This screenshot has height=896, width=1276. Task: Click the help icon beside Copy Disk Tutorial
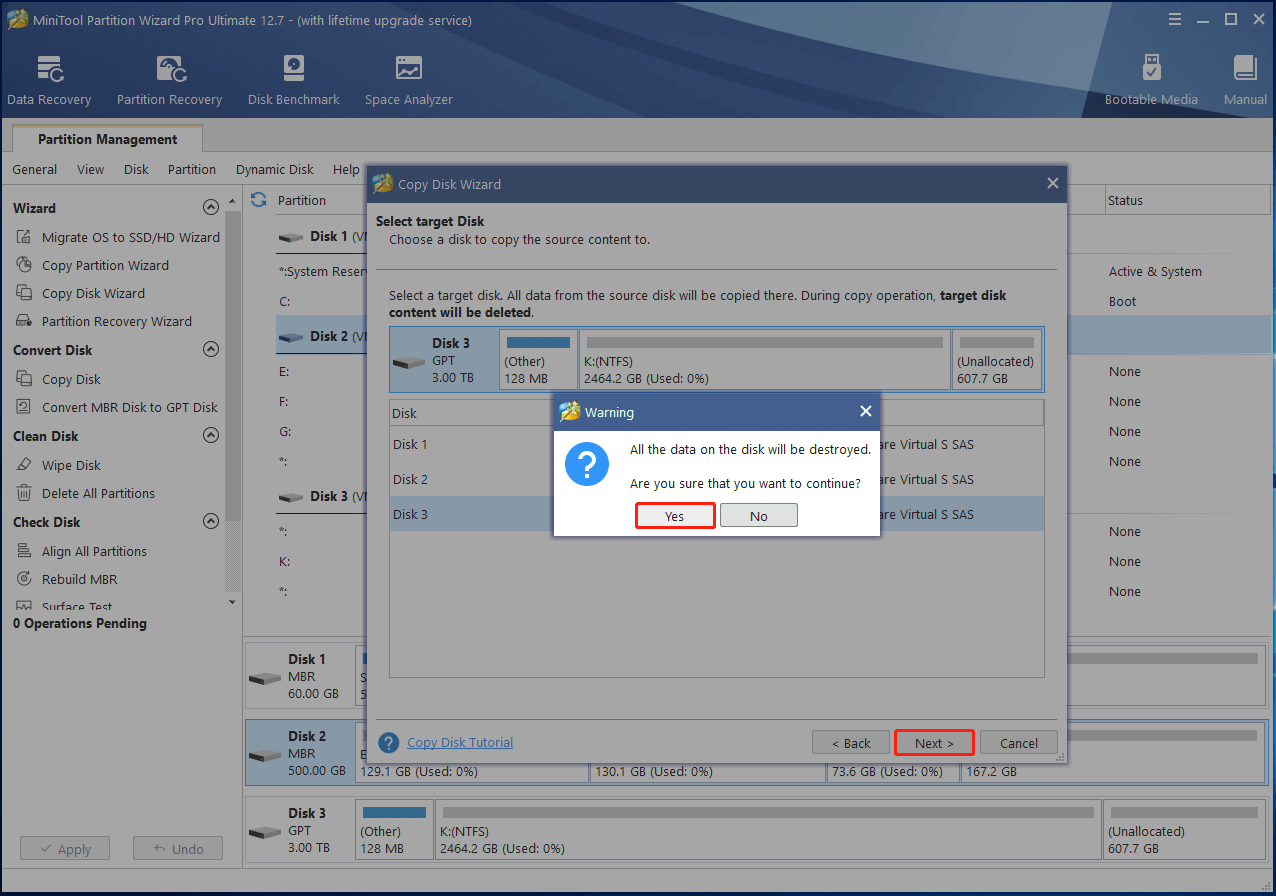point(389,743)
